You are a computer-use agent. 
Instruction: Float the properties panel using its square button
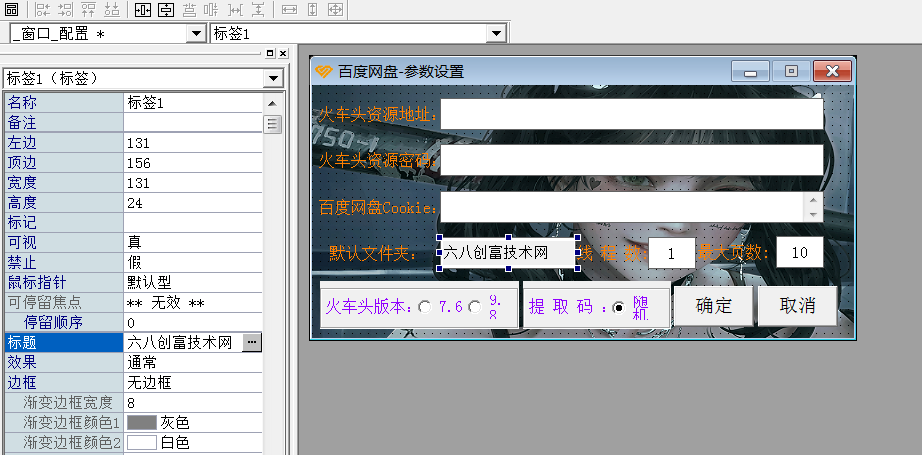click(x=270, y=53)
